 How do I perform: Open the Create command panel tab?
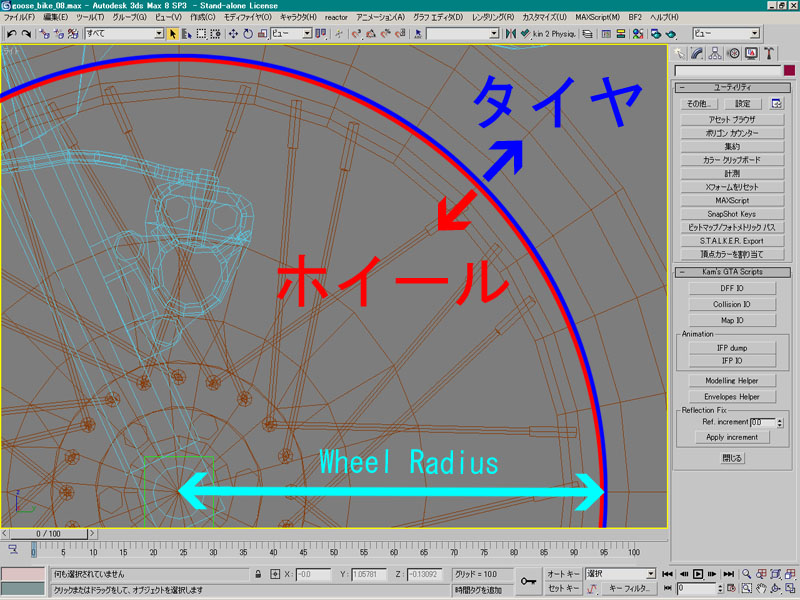(x=679, y=53)
